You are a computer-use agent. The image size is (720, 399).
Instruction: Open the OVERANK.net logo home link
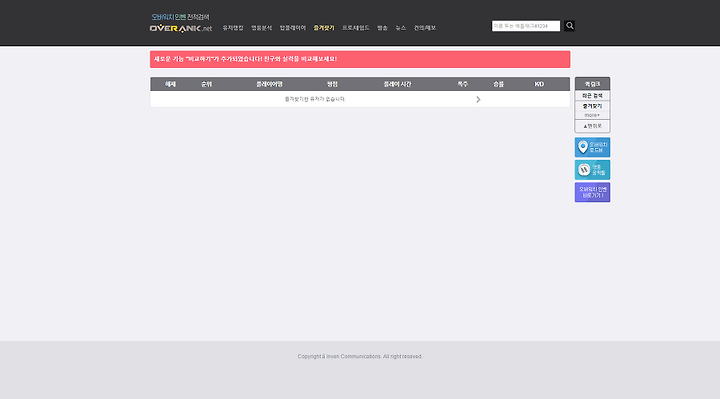click(x=181, y=28)
